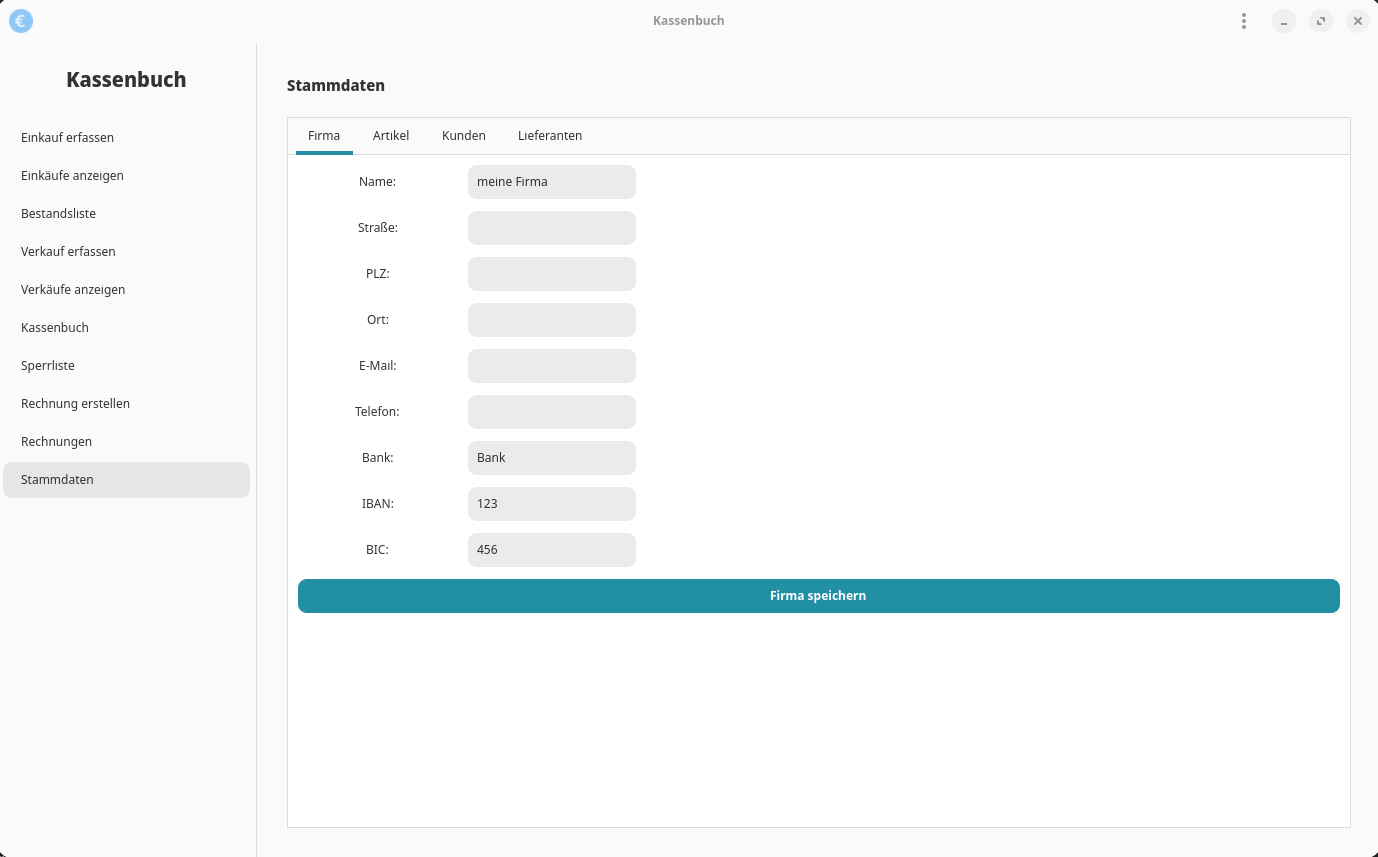Click the PLZ input field

pos(551,274)
